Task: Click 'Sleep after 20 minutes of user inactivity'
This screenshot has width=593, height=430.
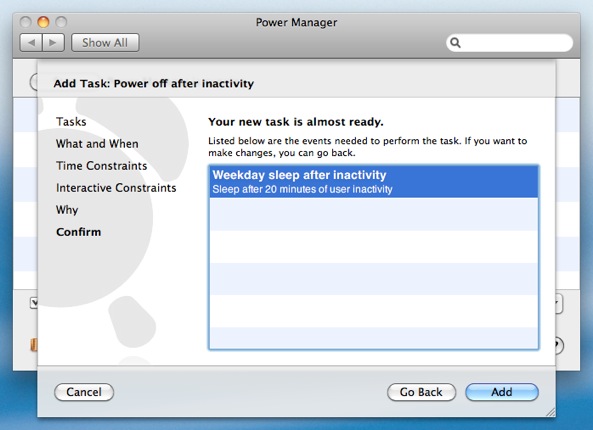Action: [x=302, y=189]
